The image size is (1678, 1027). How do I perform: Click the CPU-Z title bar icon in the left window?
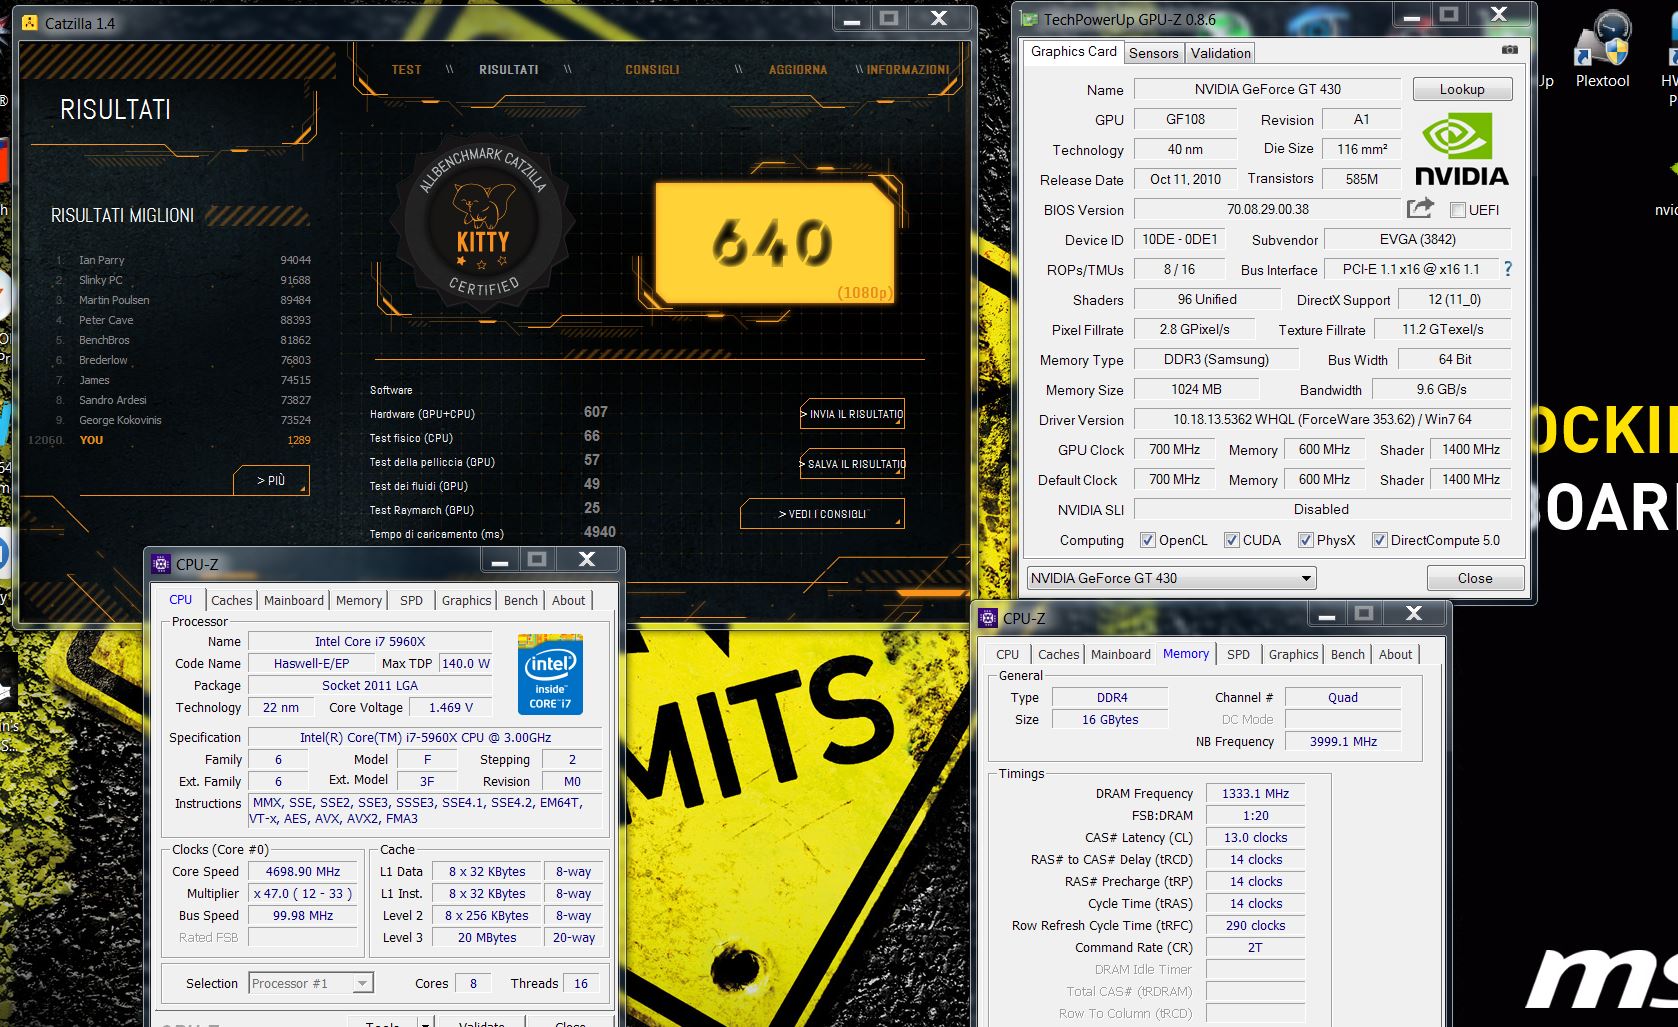click(x=161, y=564)
